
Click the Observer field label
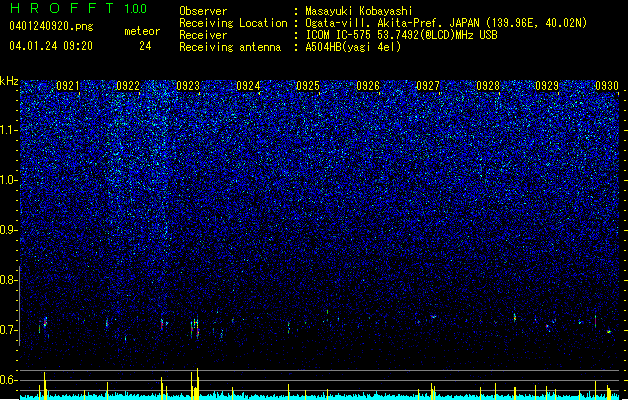pos(203,11)
